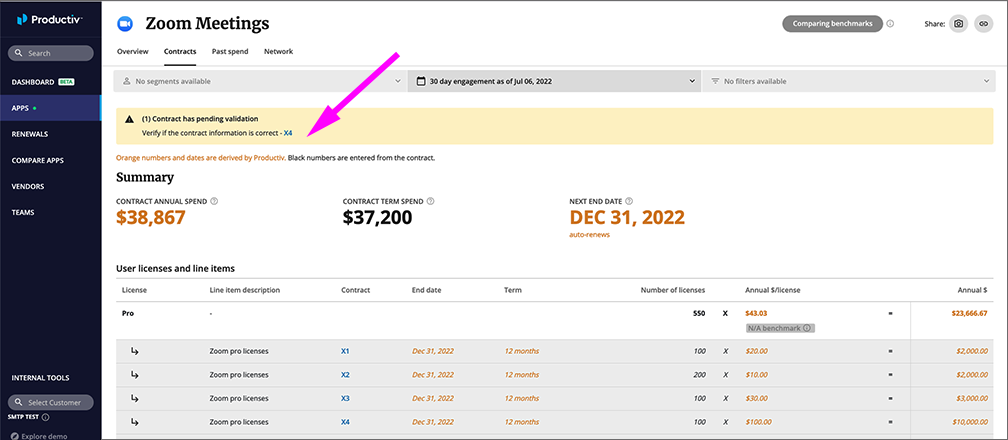
Task: Click the Select Customer field
Action: point(50,403)
